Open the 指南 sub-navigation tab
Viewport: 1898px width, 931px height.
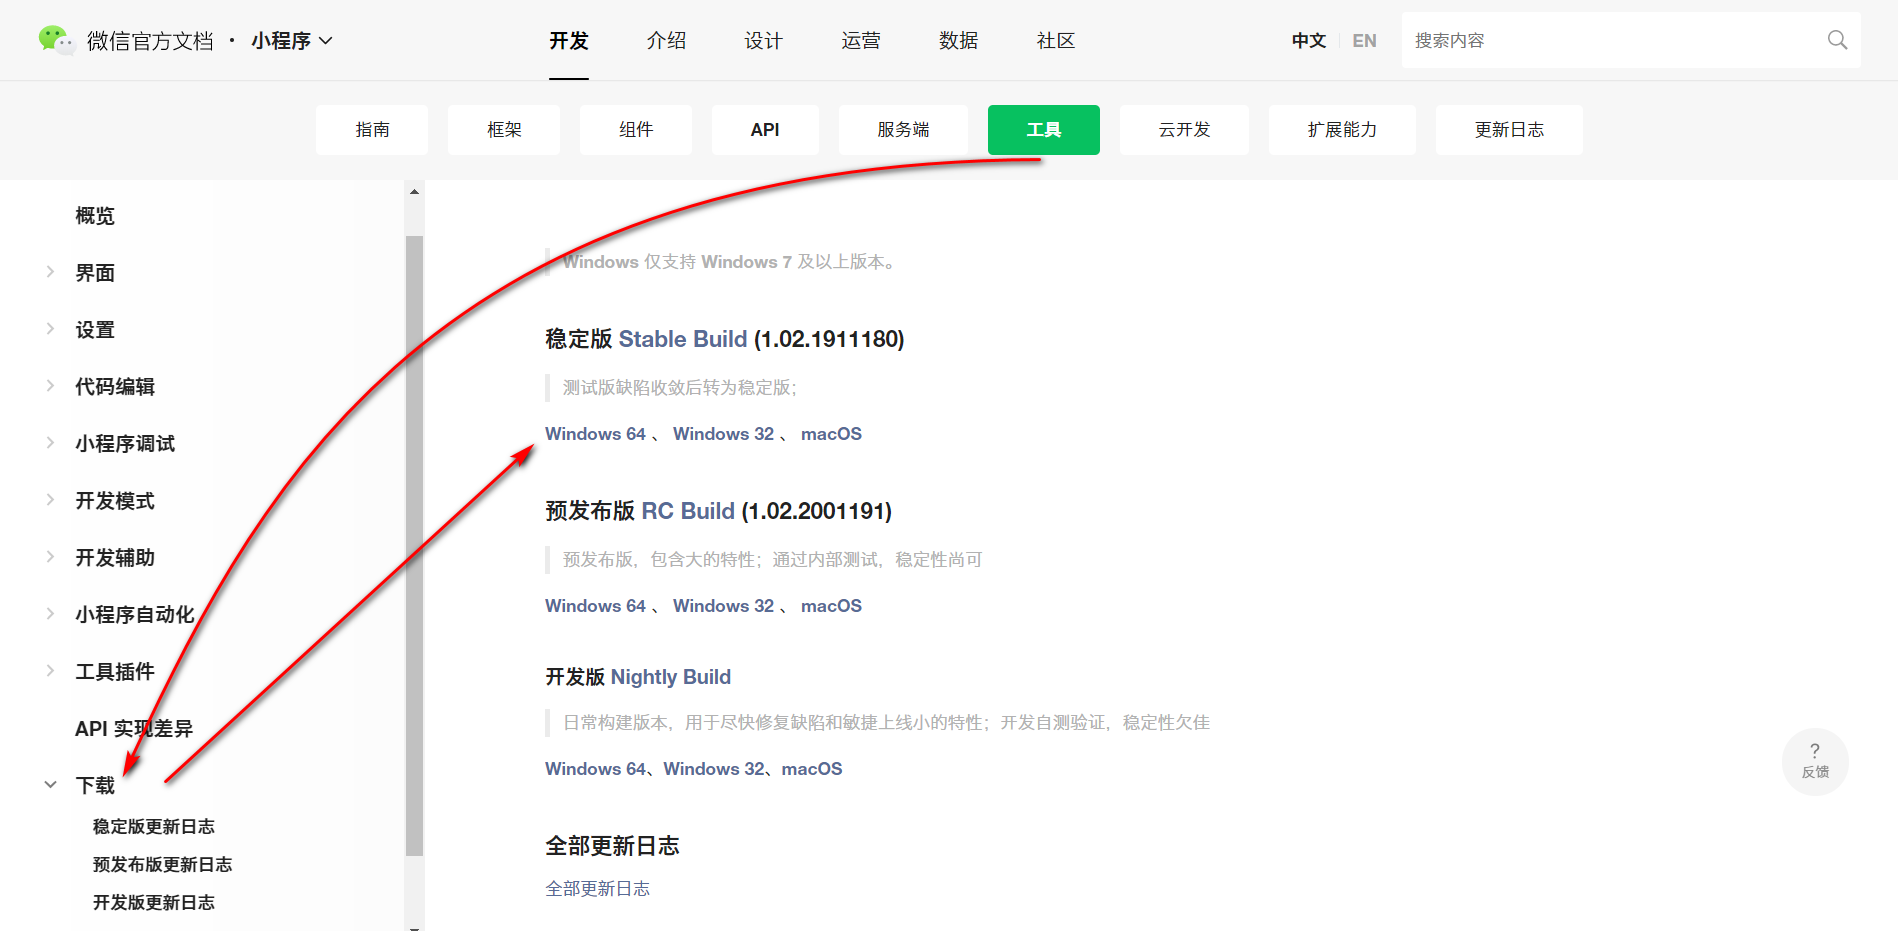[372, 130]
